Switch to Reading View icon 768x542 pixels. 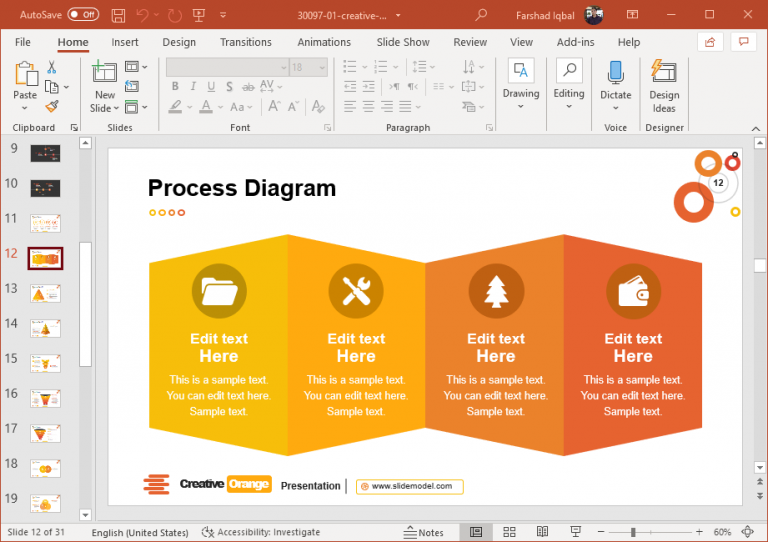click(542, 532)
